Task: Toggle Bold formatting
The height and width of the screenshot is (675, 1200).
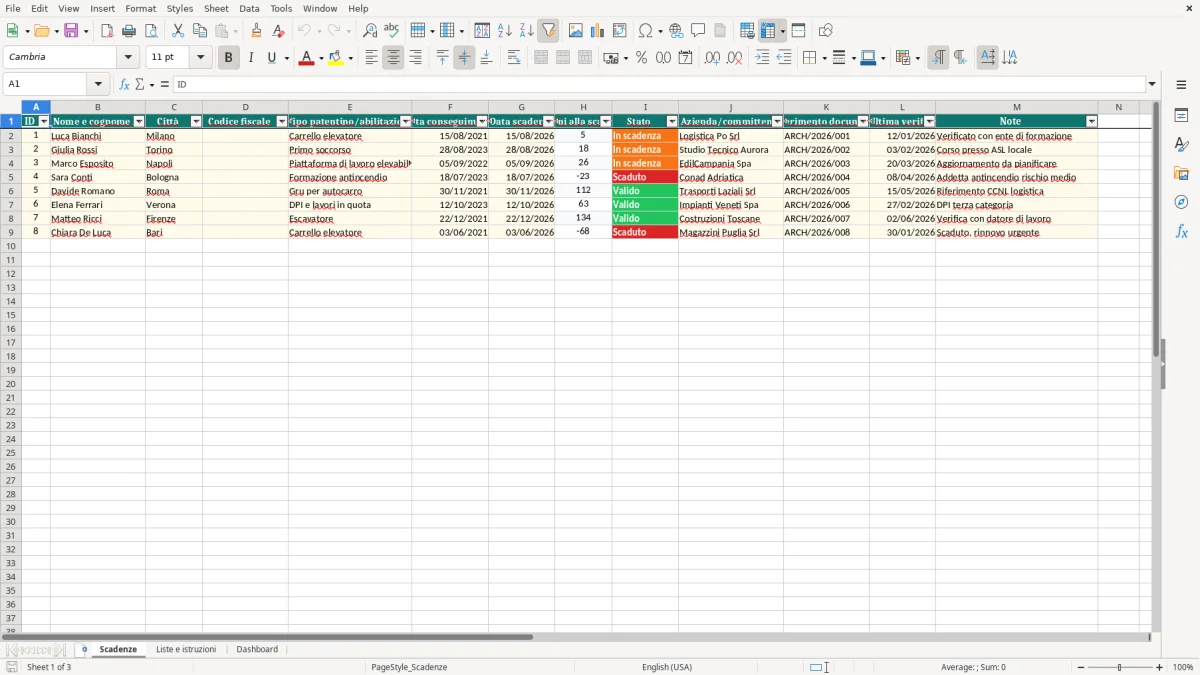Action: tap(228, 58)
